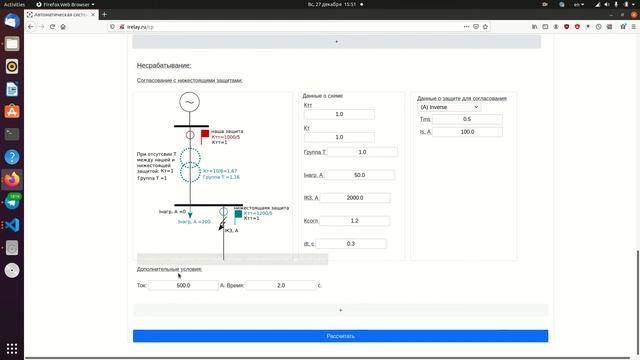Screen dimensions: 640x360
Task: Open Visual Studio Code from dock
Action: coord(12,225)
